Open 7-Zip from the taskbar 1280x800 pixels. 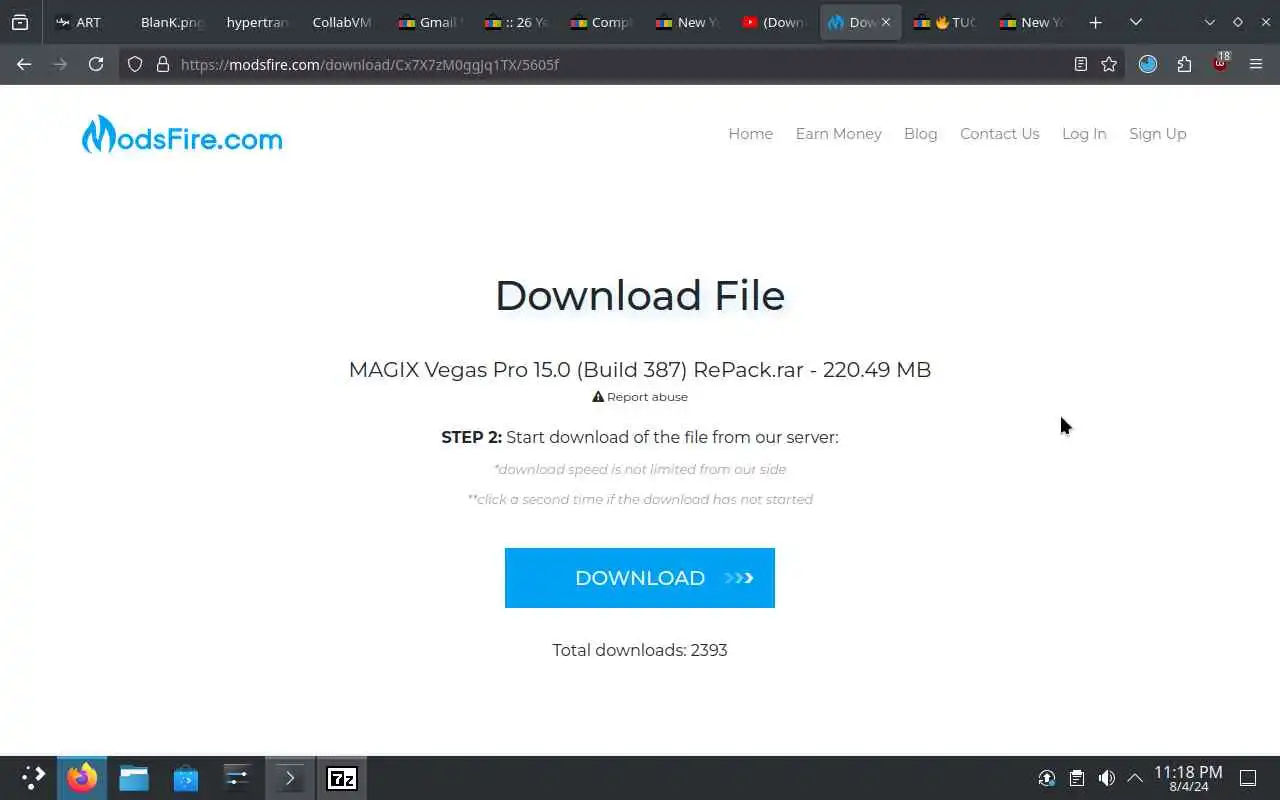[x=342, y=778]
